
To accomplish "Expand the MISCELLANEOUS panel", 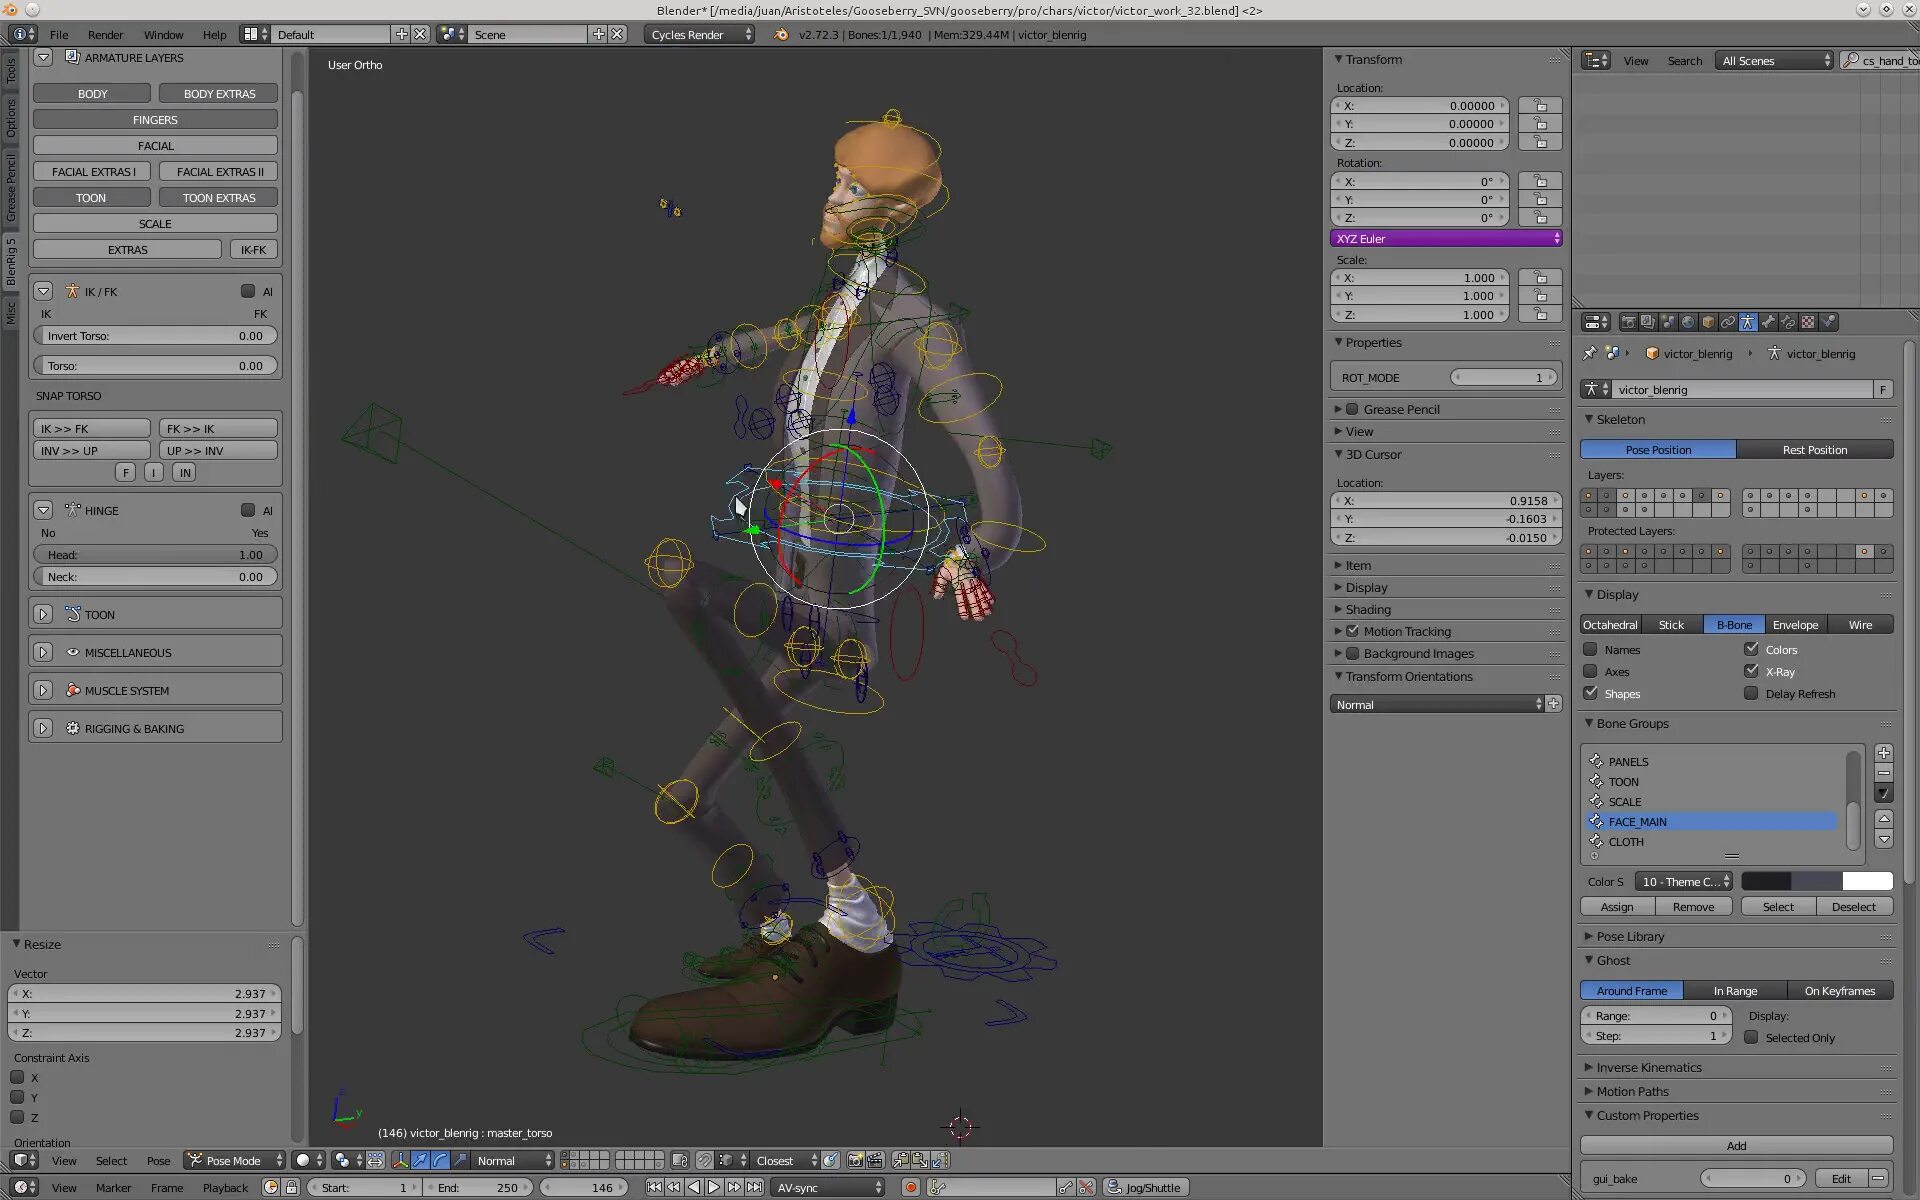I will (x=43, y=652).
